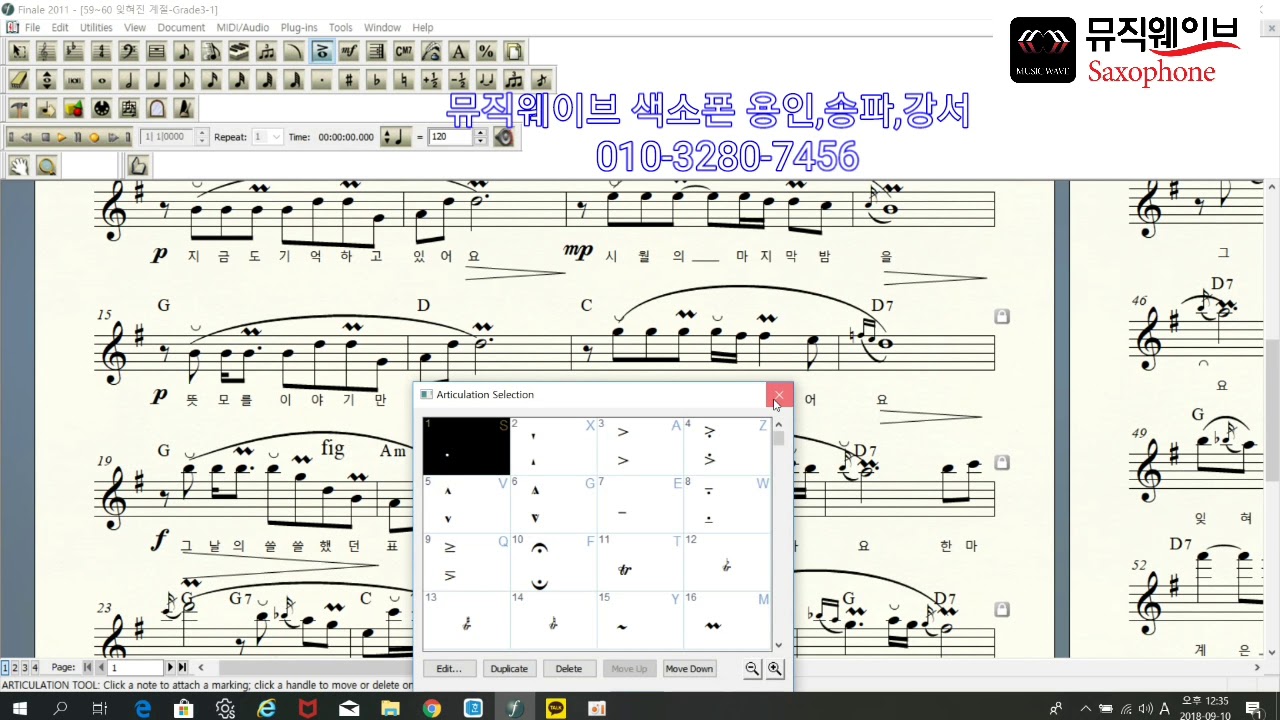Open the Utilities menu
Viewport: 1280px width, 720px height.
(96, 27)
